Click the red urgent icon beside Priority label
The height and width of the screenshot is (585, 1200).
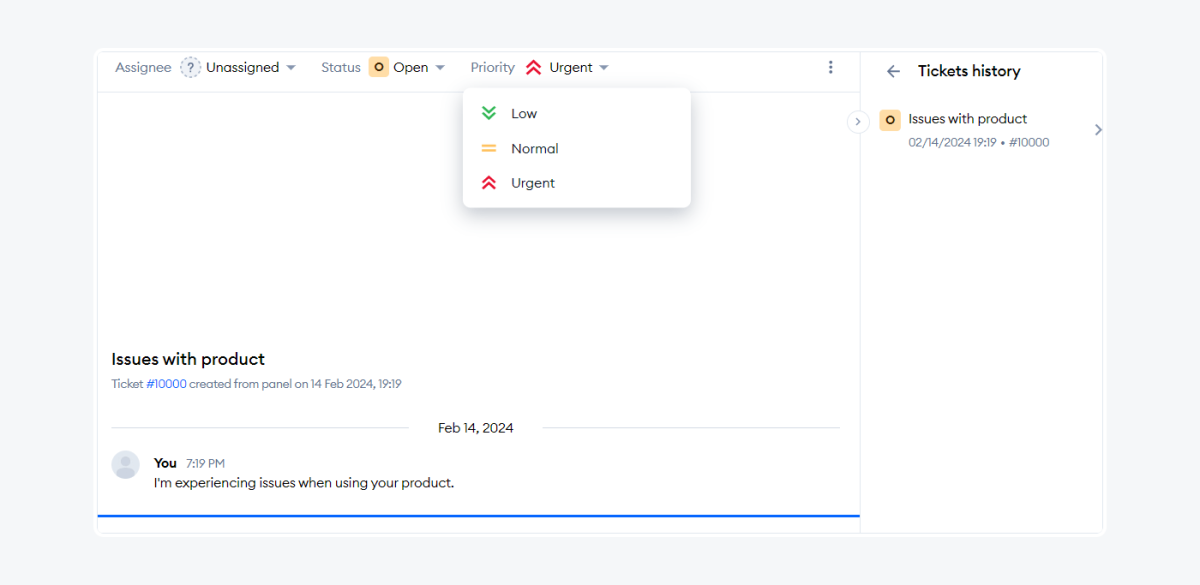point(534,67)
